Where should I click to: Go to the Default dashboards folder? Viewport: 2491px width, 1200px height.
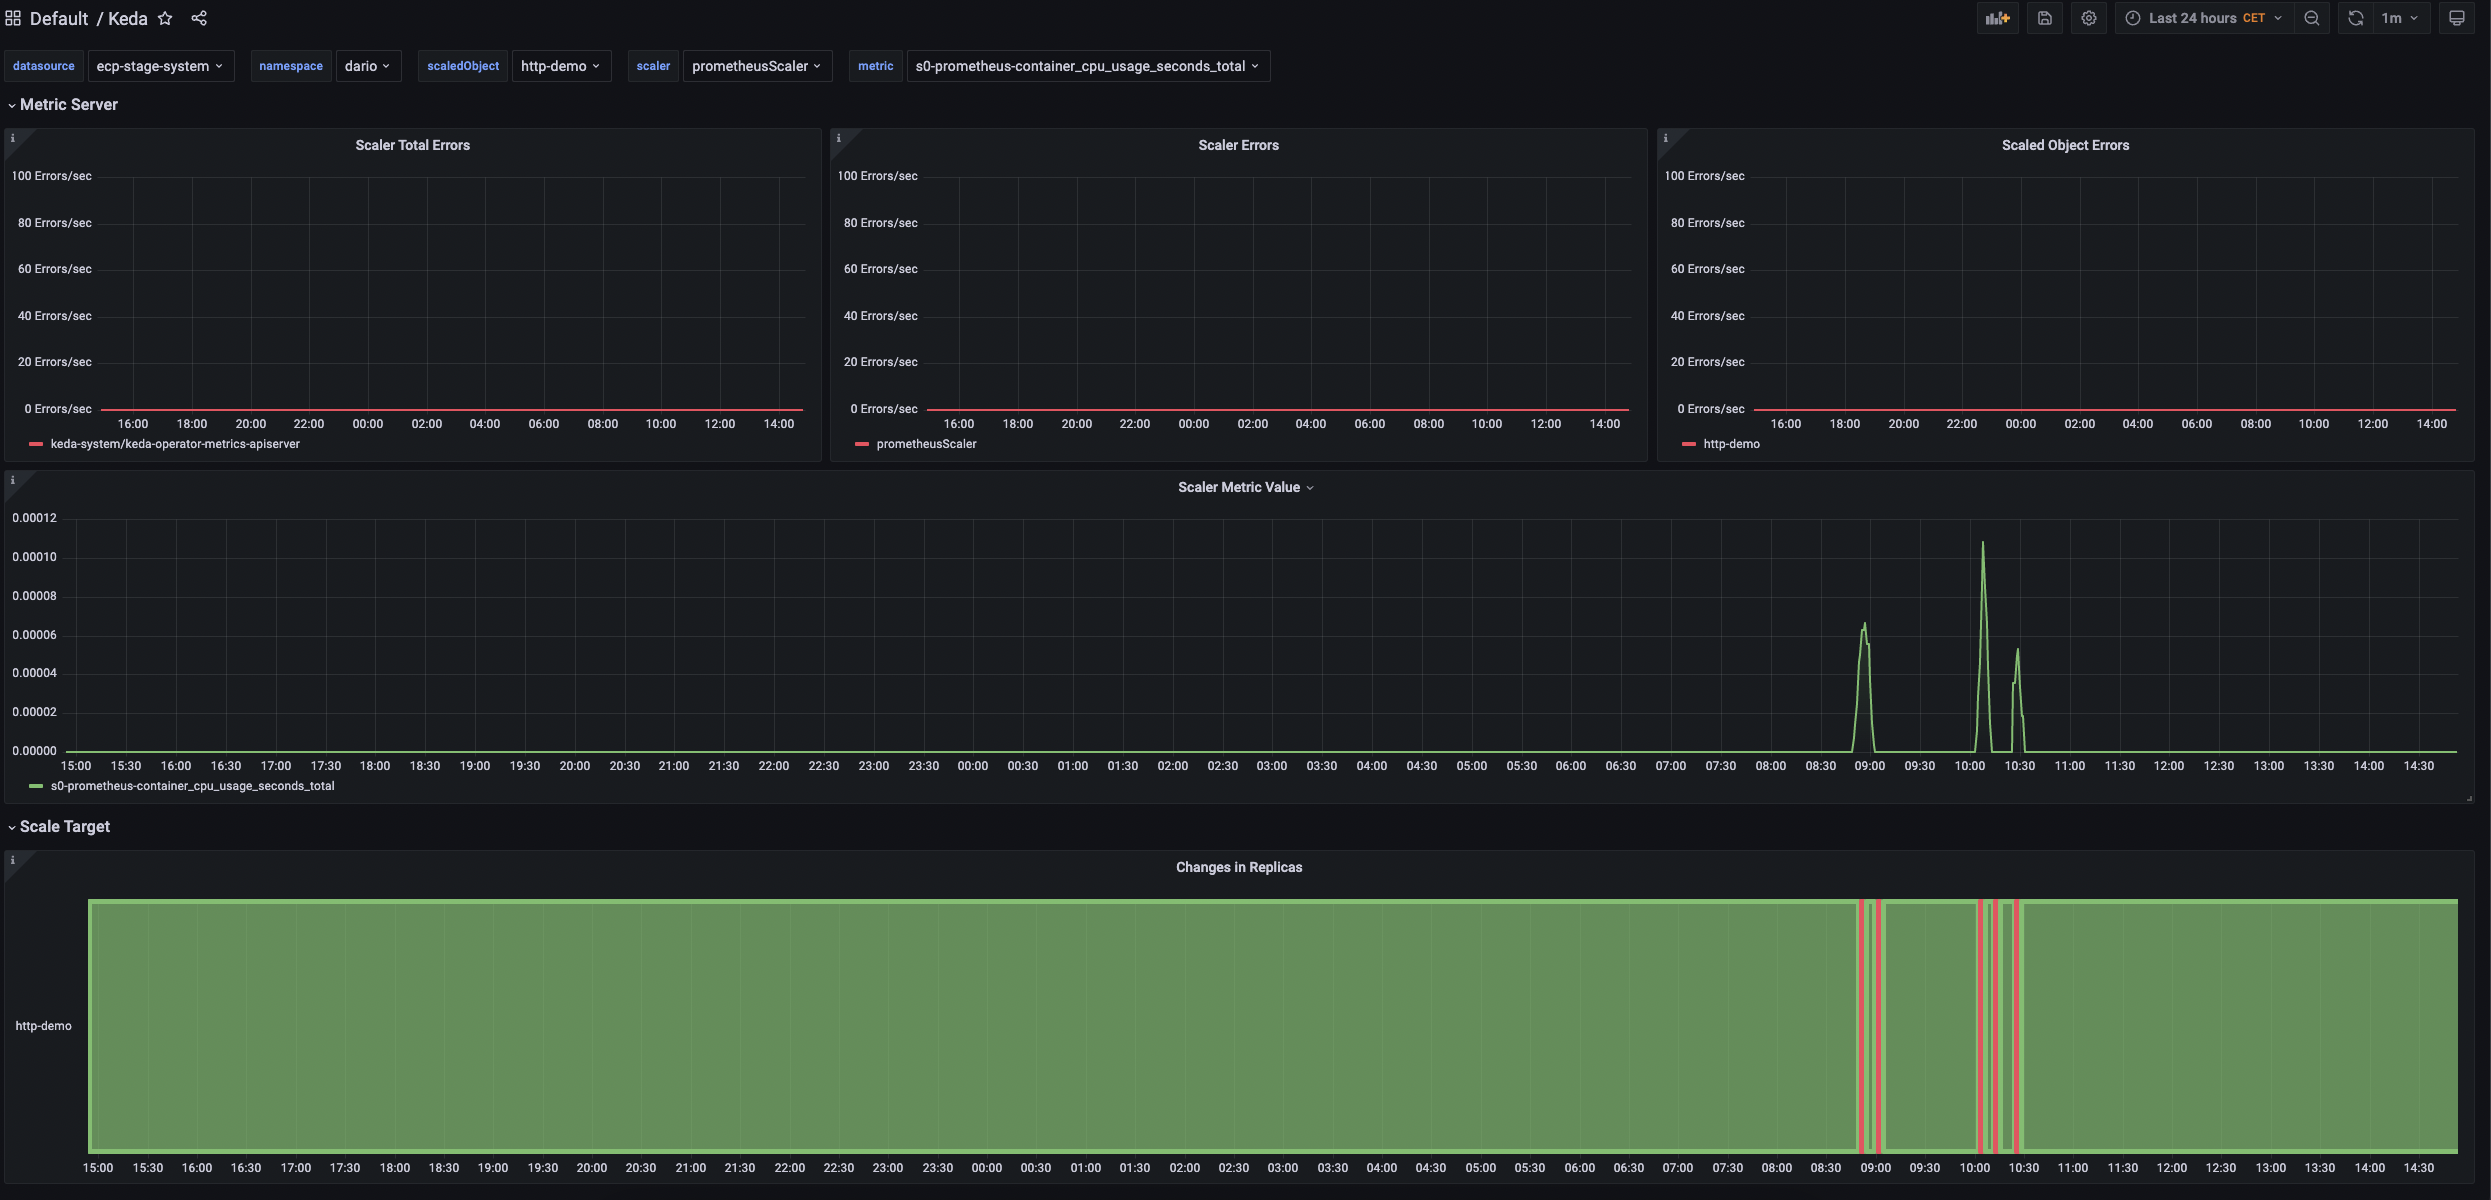[x=58, y=18]
